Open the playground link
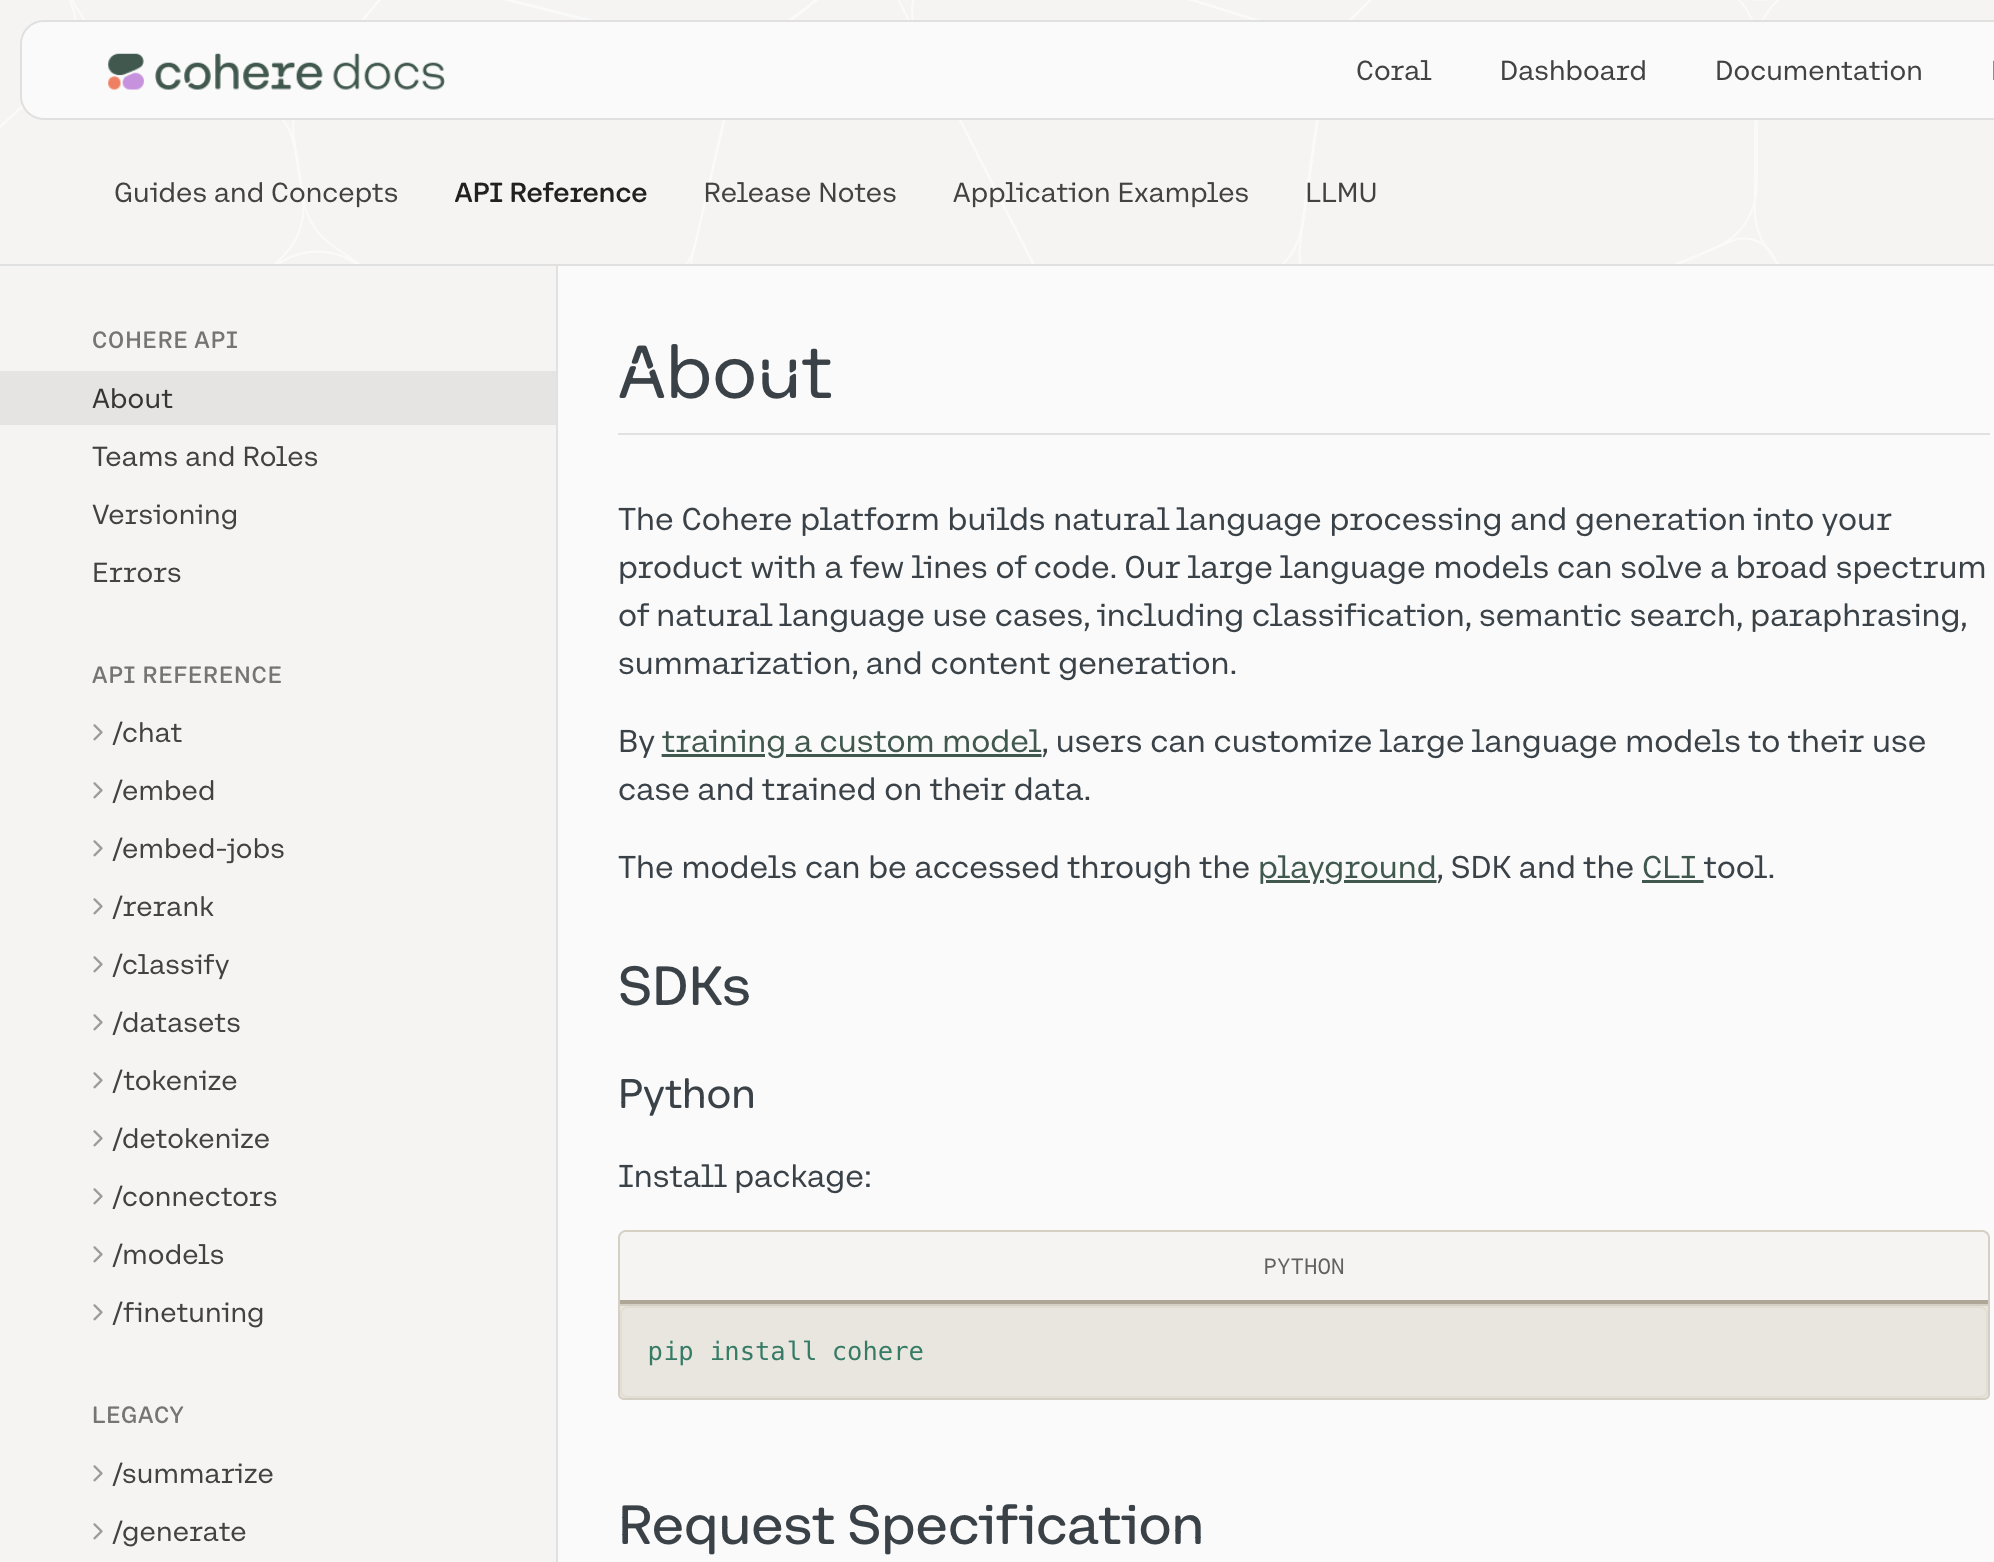Image resolution: width=1994 pixels, height=1562 pixels. pos(1346,868)
